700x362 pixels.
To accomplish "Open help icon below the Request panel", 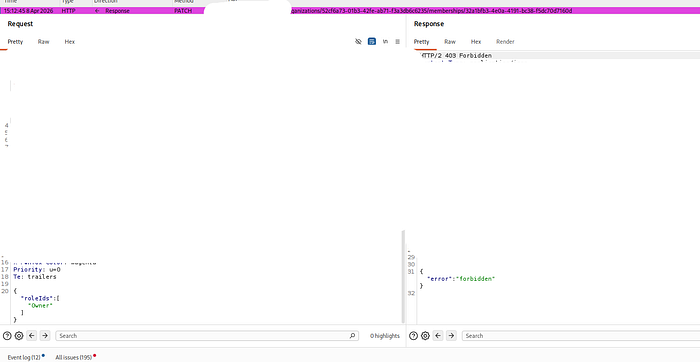I will click(x=7, y=336).
